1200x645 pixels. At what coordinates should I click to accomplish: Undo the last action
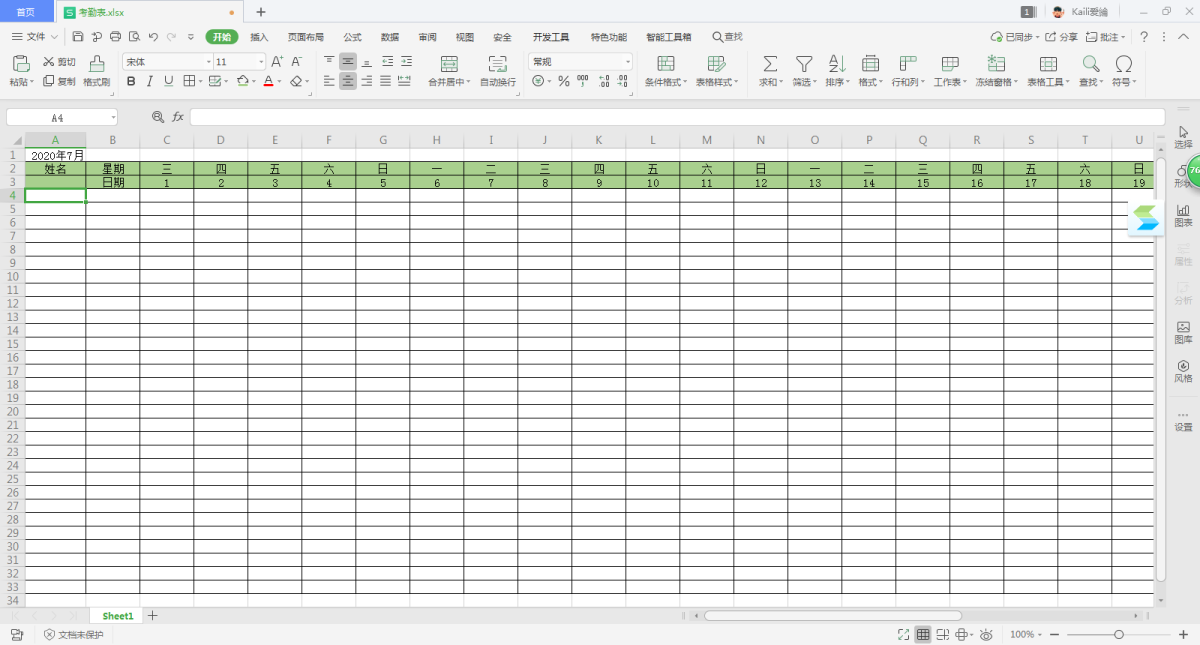tap(153, 37)
